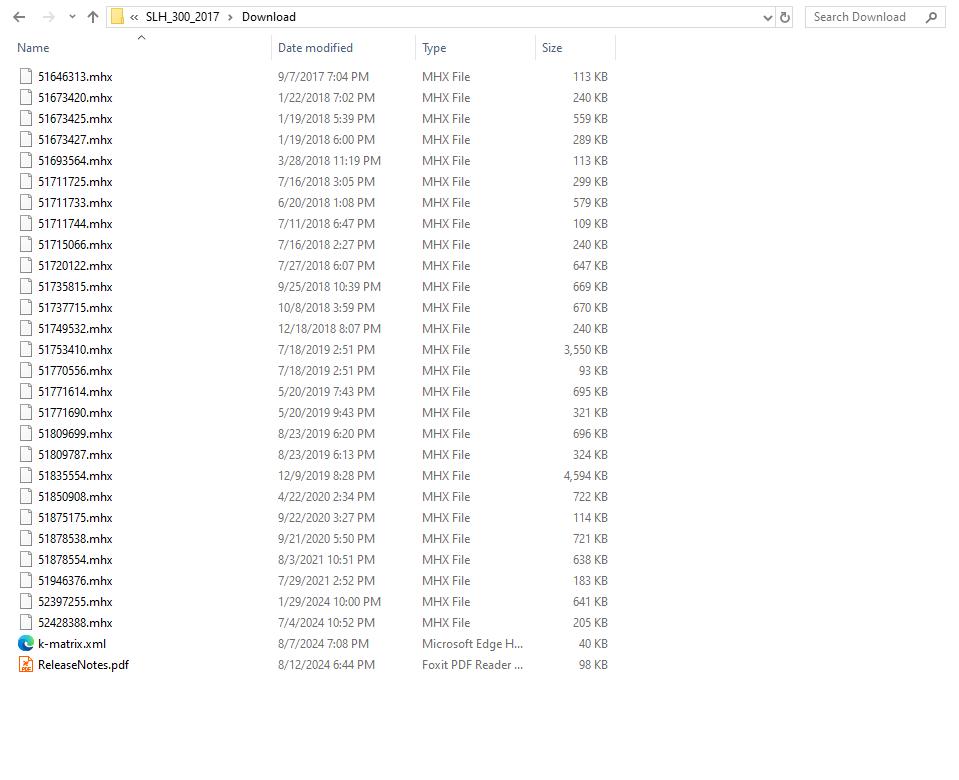Expand chevron after SLH_300_2017 breadcrumb
Image resolution: width=959 pixels, height=780 pixels.
pyautogui.click(x=231, y=17)
